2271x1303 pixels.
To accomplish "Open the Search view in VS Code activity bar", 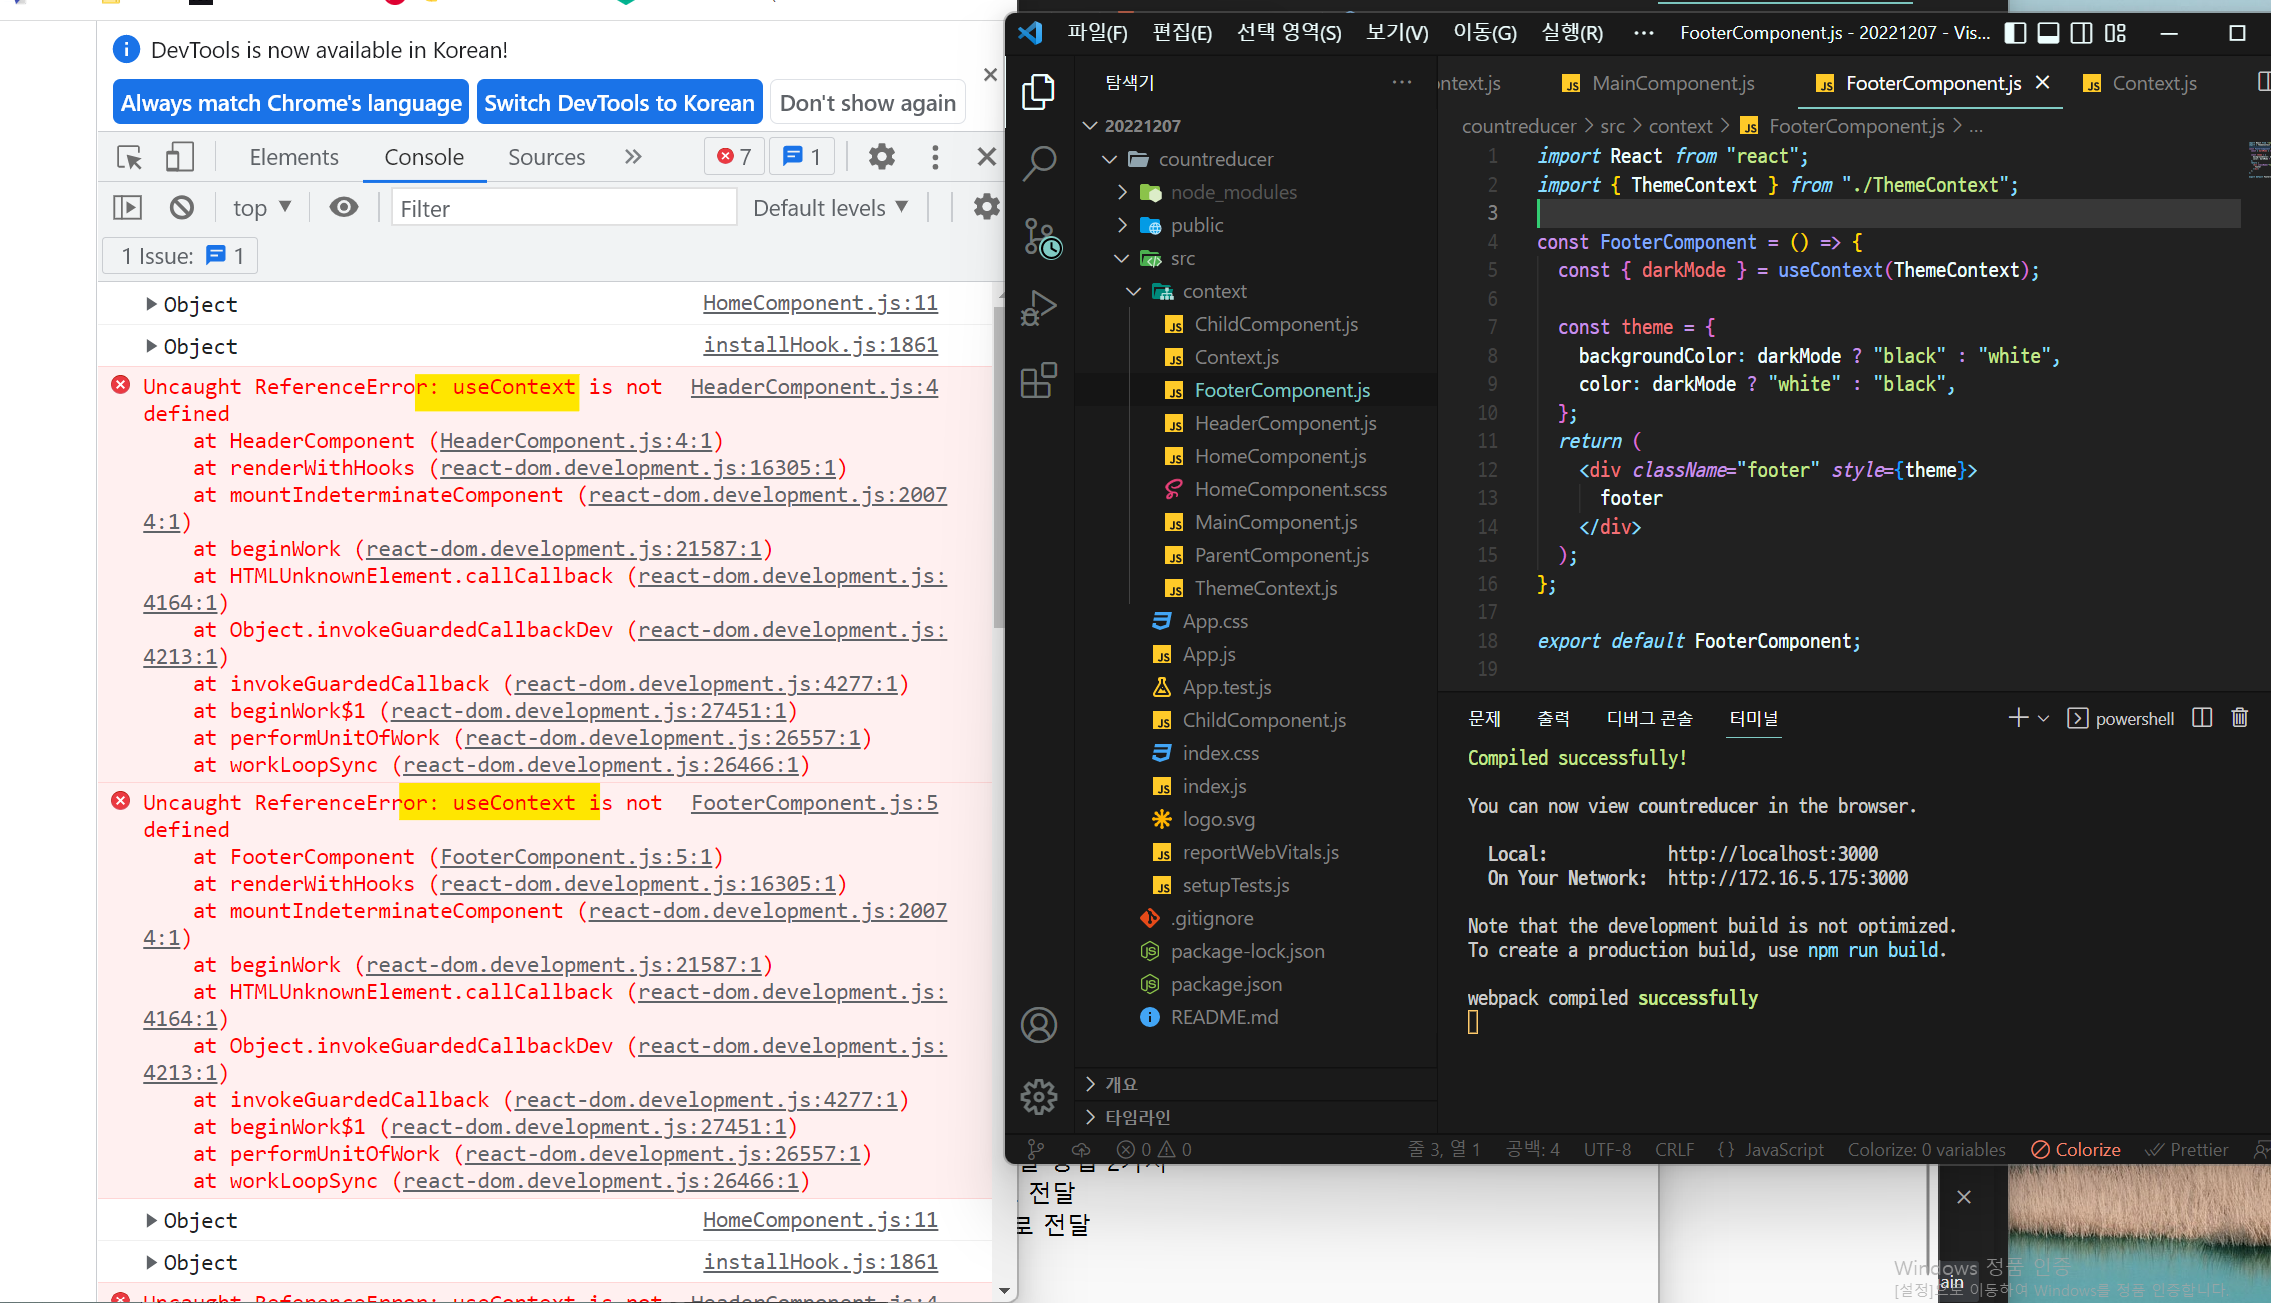I will (1039, 163).
